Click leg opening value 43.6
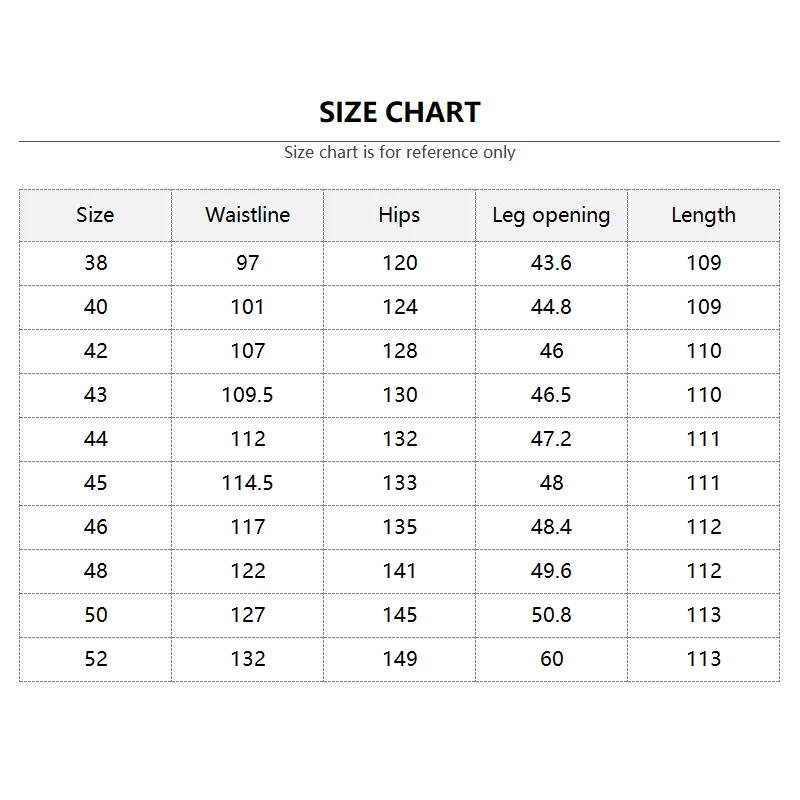This screenshot has width=800, height=800. (x=551, y=263)
